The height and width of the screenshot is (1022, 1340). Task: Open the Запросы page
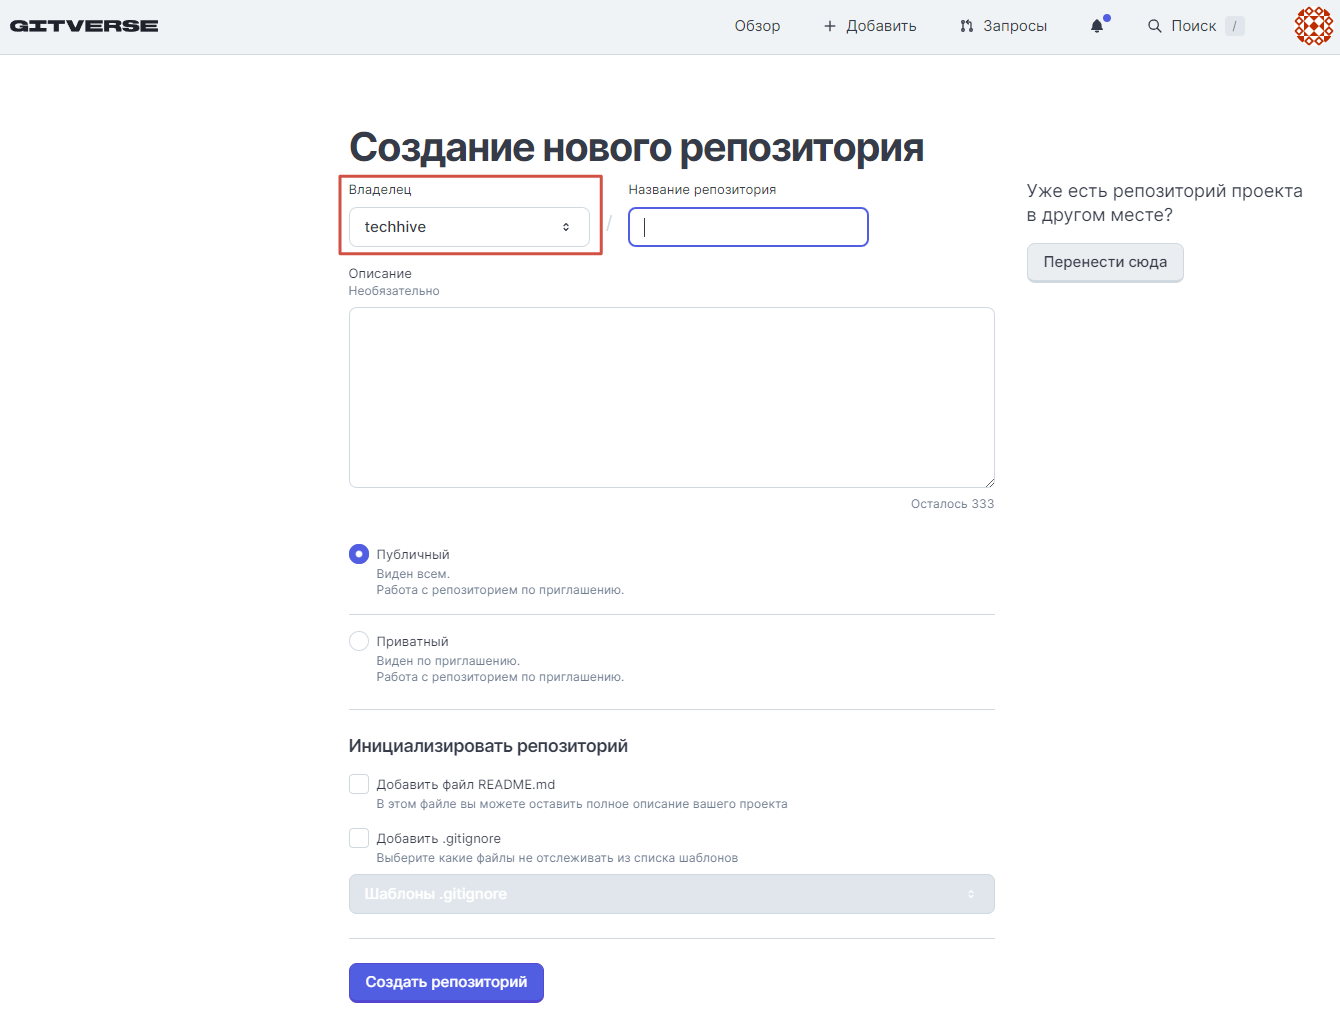tap(1003, 26)
